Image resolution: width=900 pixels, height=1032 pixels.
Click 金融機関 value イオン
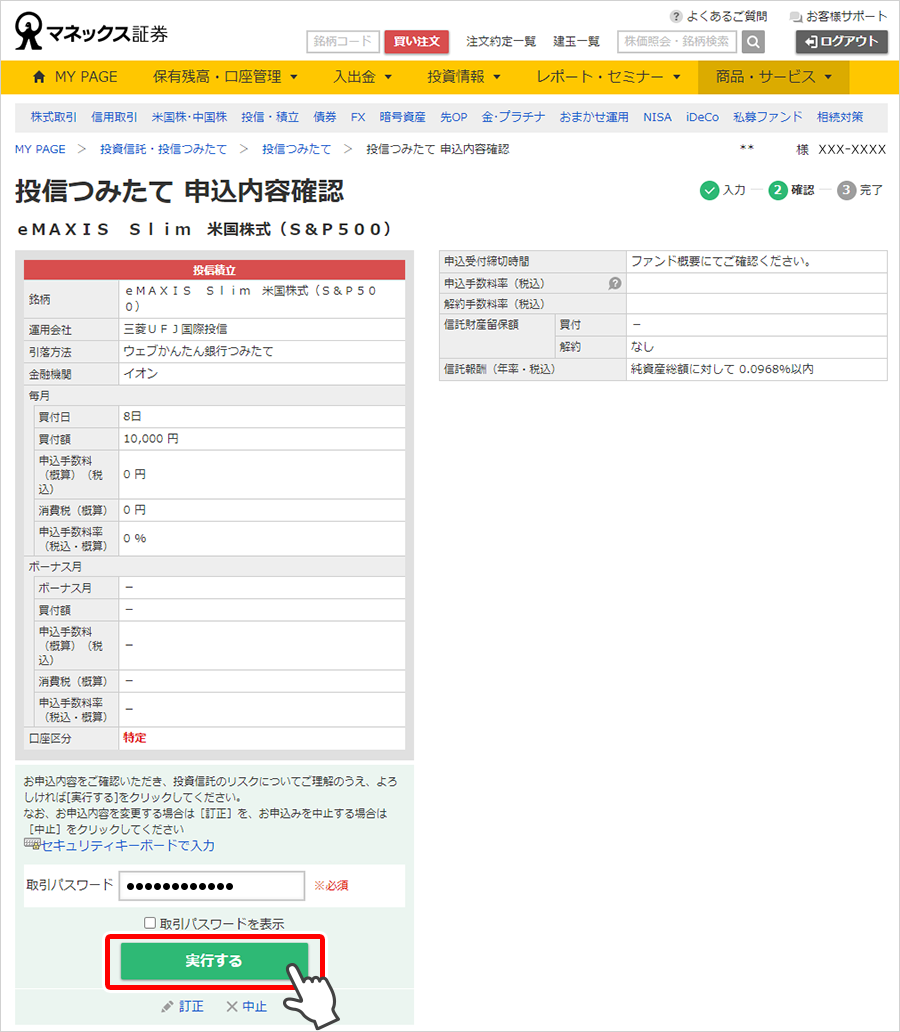[x=140, y=373]
